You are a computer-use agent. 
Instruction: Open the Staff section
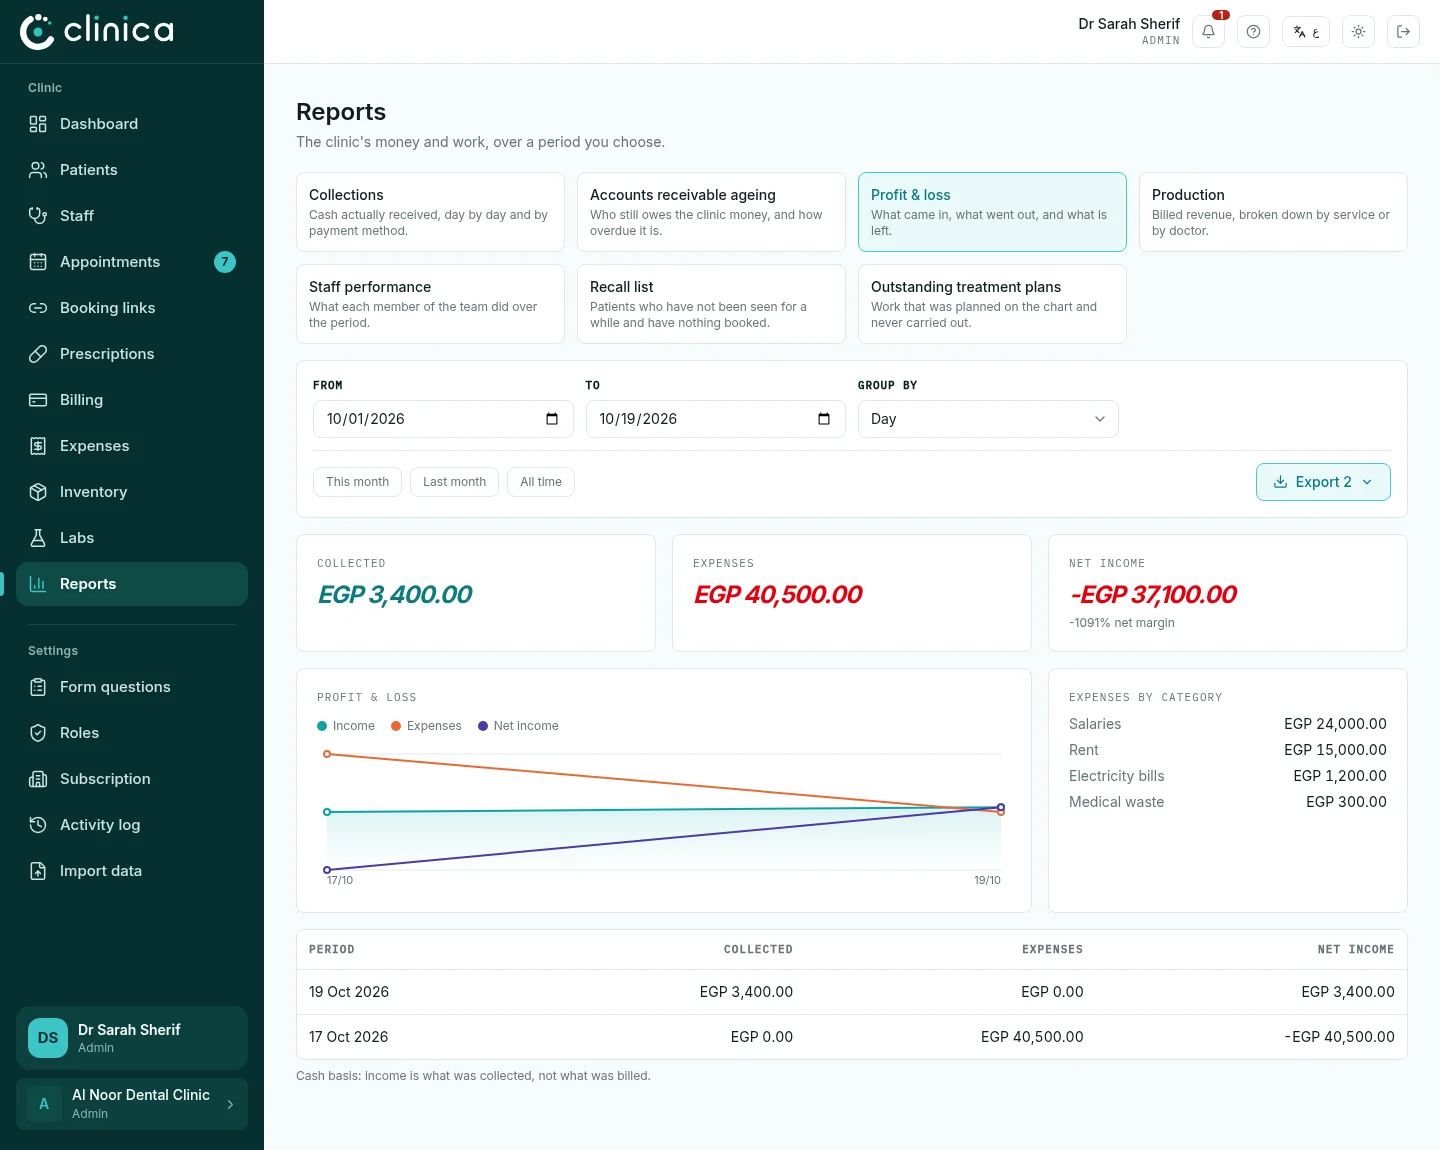[132, 216]
